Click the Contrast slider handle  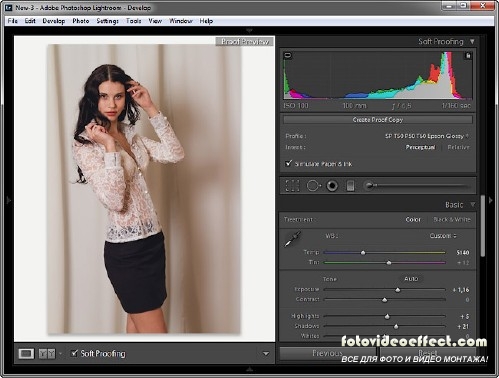(x=385, y=300)
